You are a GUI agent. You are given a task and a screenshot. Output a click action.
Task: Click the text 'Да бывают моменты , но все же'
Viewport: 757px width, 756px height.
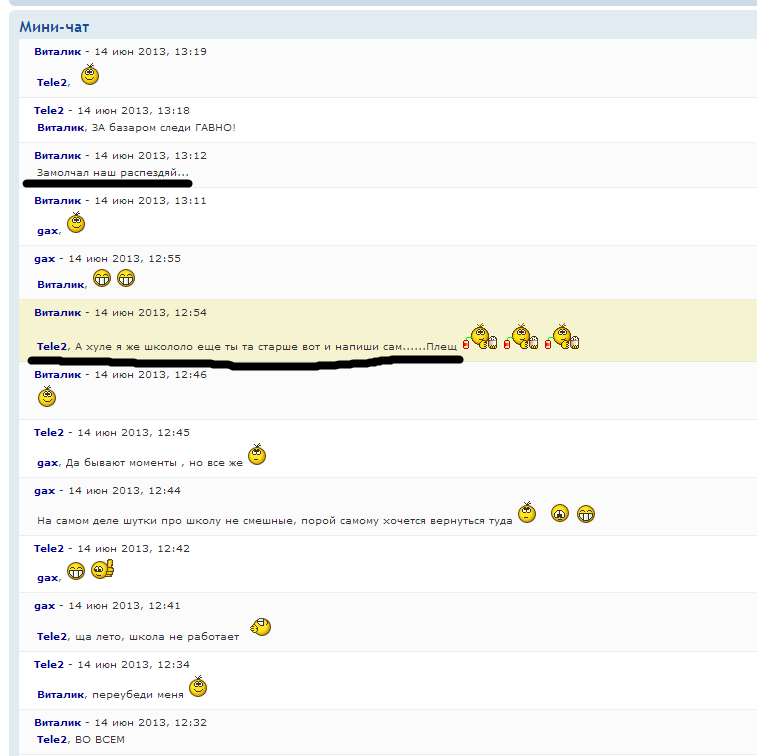pos(154,462)
